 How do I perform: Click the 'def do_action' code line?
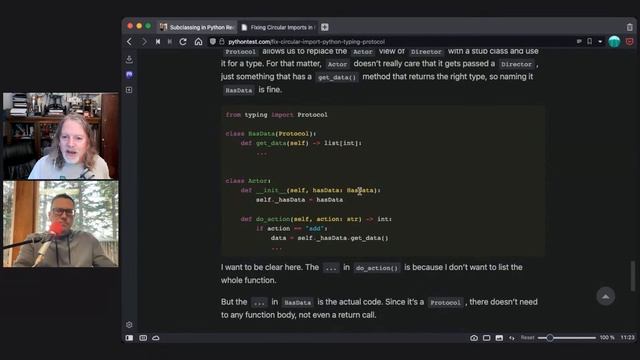pyautogui.click(x=316, y=219)
